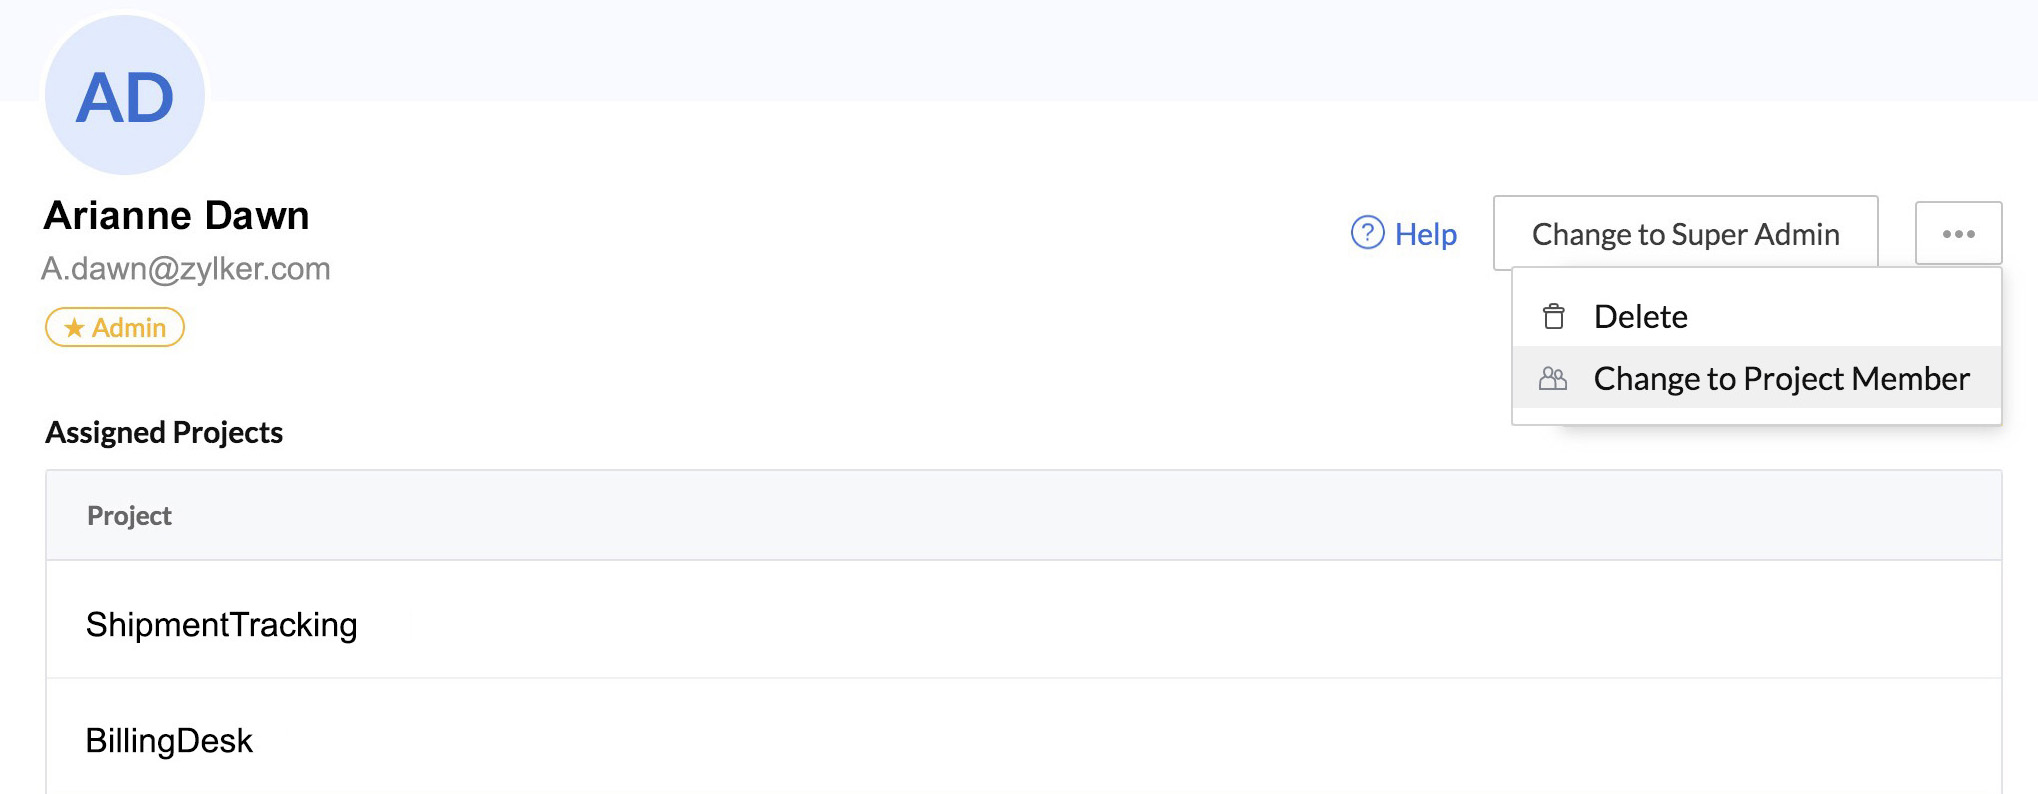Toggle the three-dots more options menu
The width and height of the screenshot is (2038, 794).
pyautogui.click(x=1958, y=234)
